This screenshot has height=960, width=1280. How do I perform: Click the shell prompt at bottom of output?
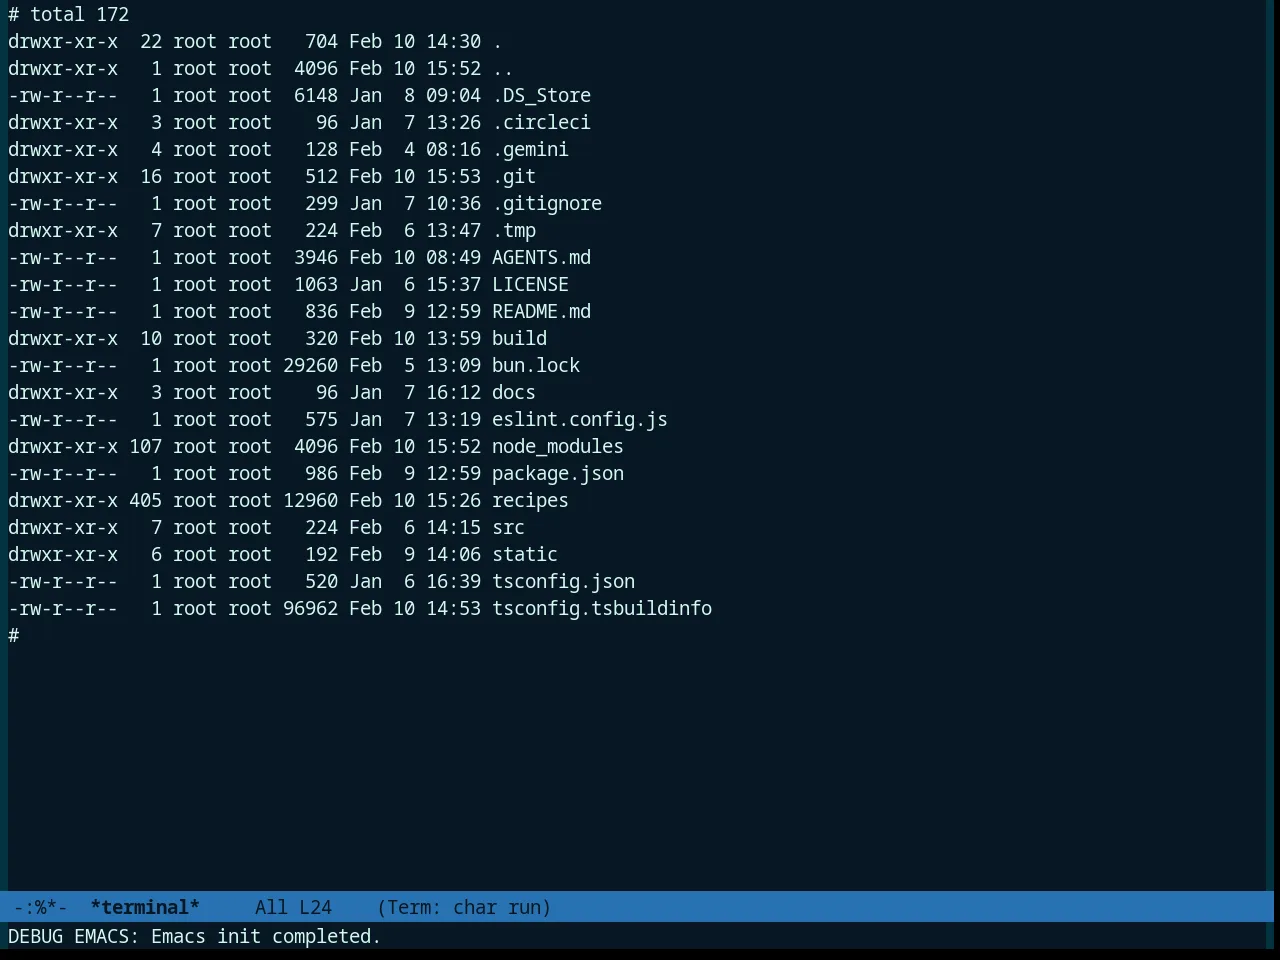coord(14,635)
